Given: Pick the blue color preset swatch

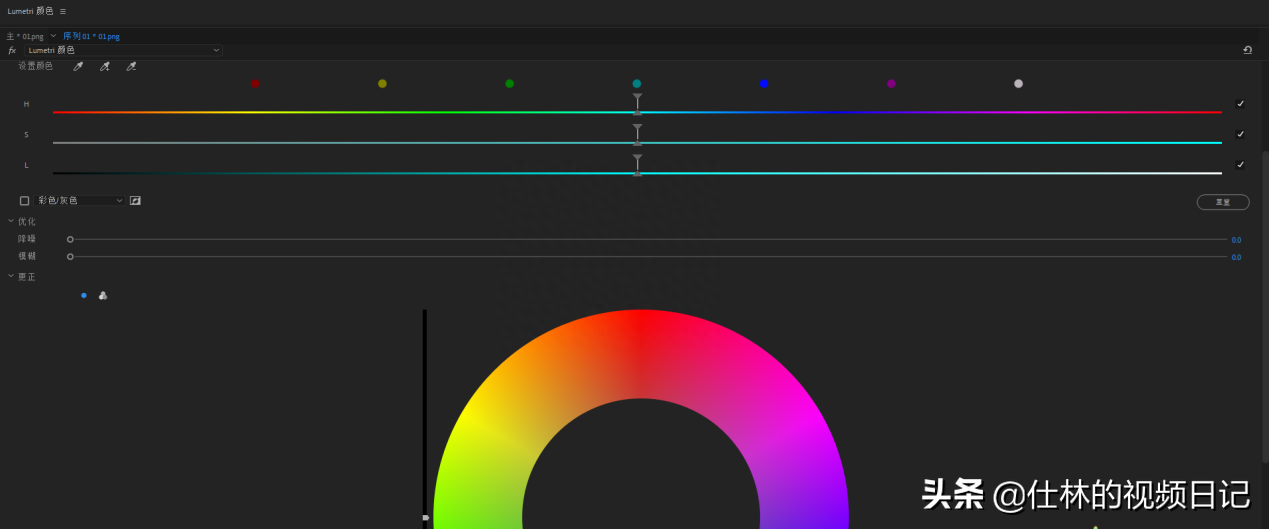Looking at the screenshot, I should click(x=764, y=84).
